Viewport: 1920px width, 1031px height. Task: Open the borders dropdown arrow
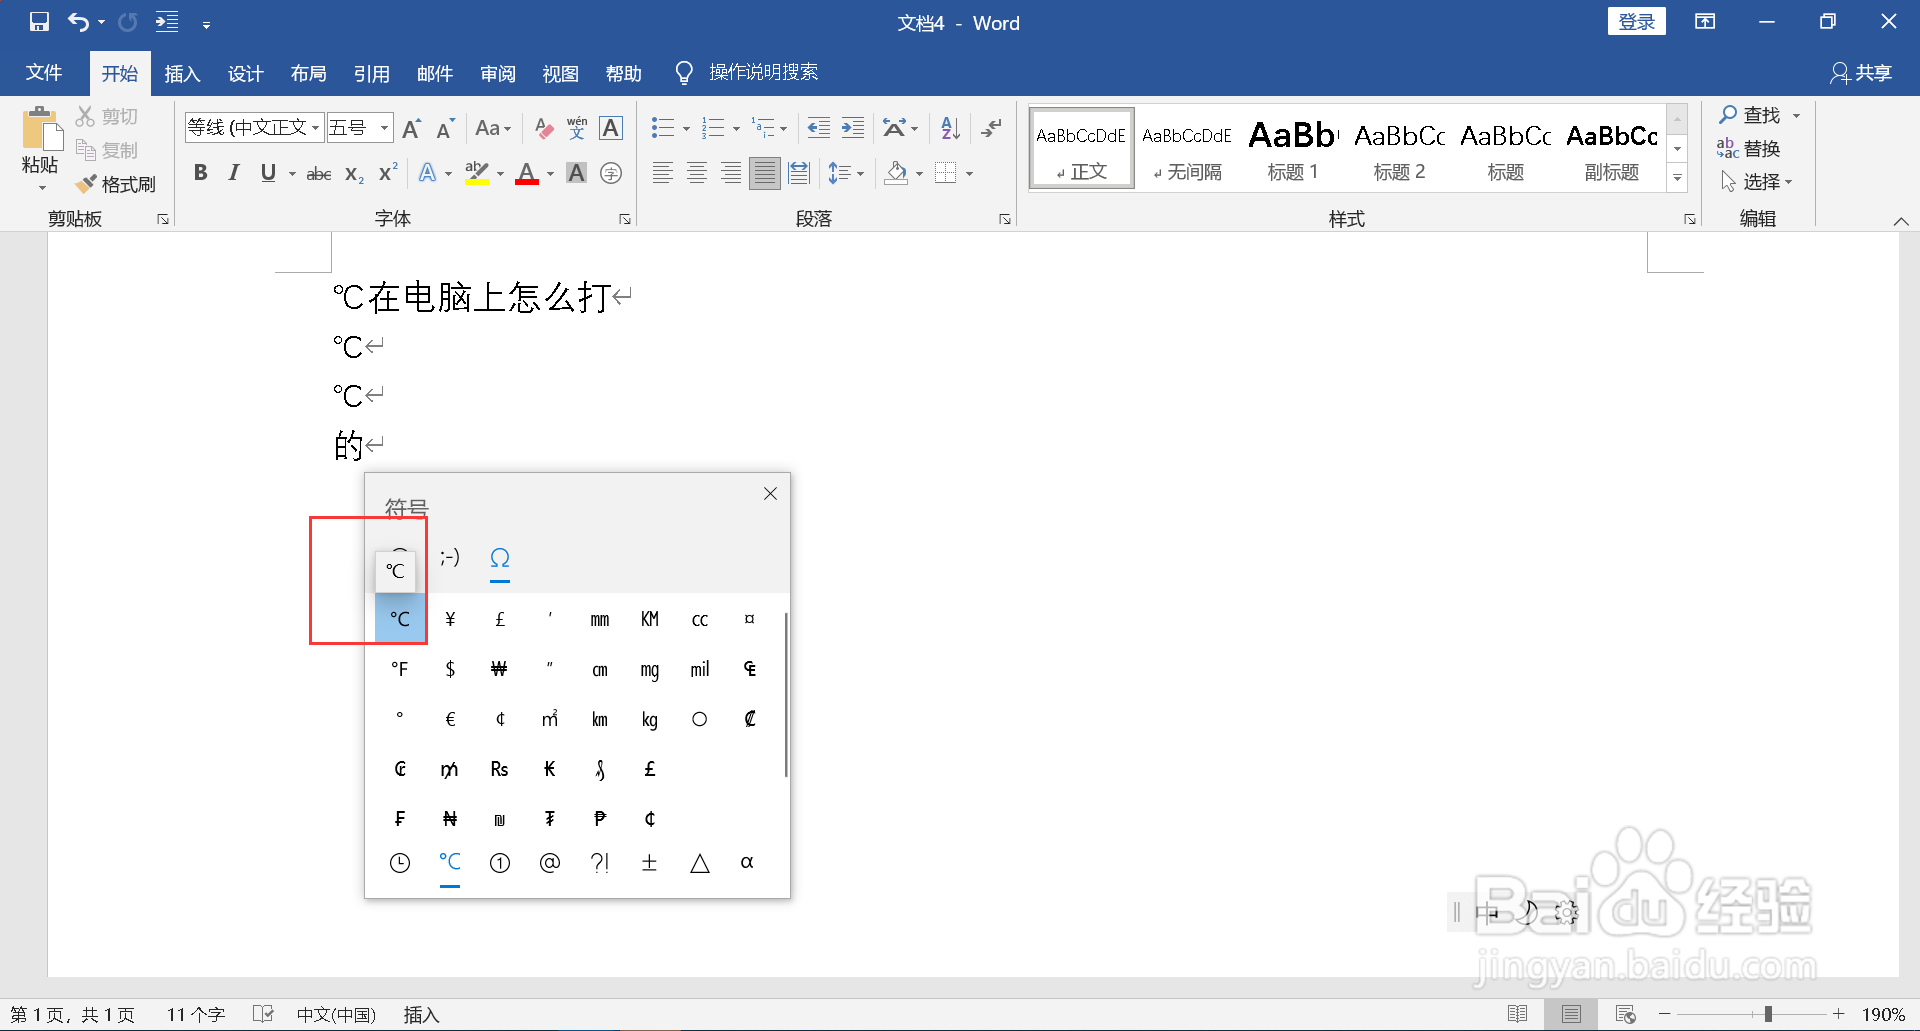pos(969,174)
